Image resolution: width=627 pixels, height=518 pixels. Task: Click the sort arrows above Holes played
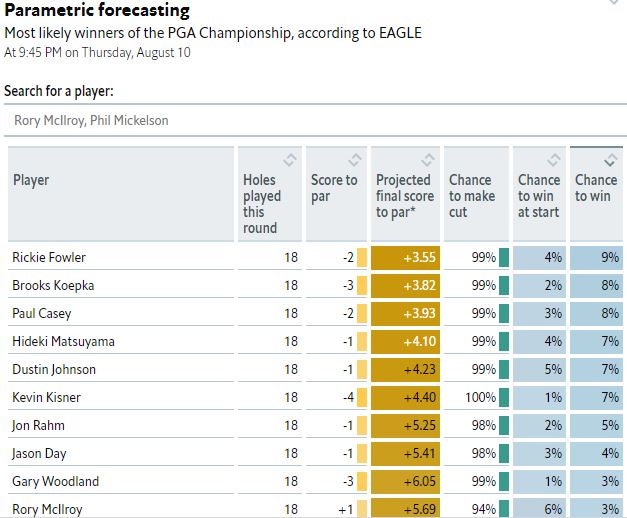click(289, 160)
